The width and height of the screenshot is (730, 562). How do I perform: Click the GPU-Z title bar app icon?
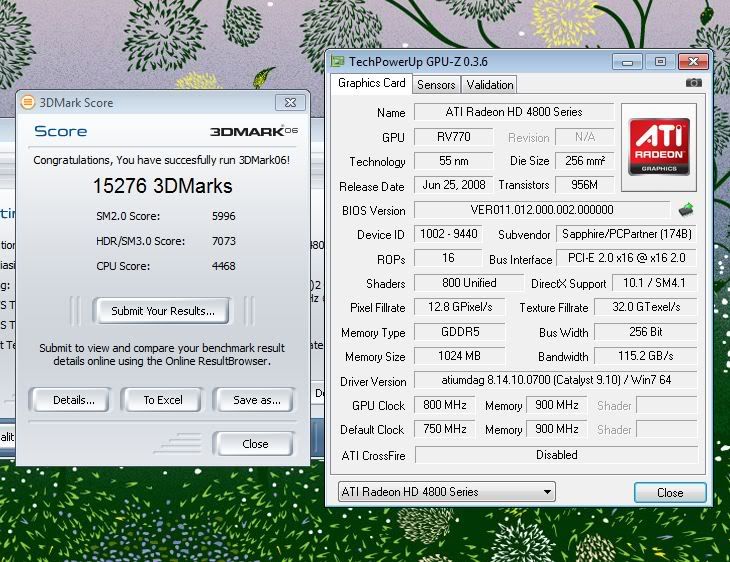pos(337,61)
